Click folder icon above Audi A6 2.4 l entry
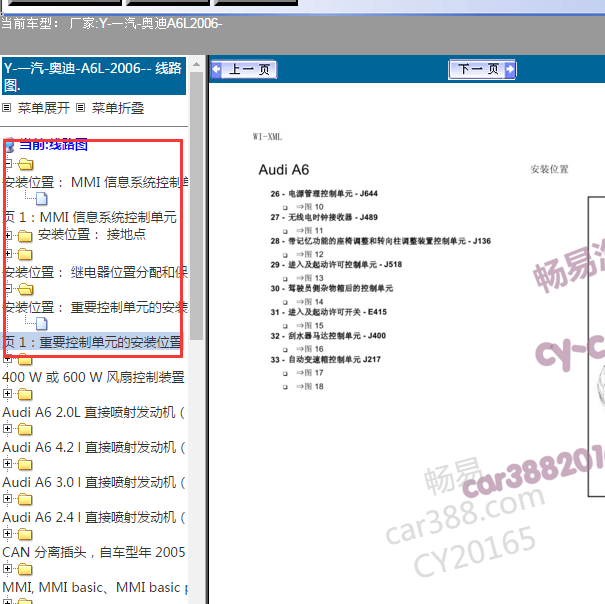 coord(25,499)
